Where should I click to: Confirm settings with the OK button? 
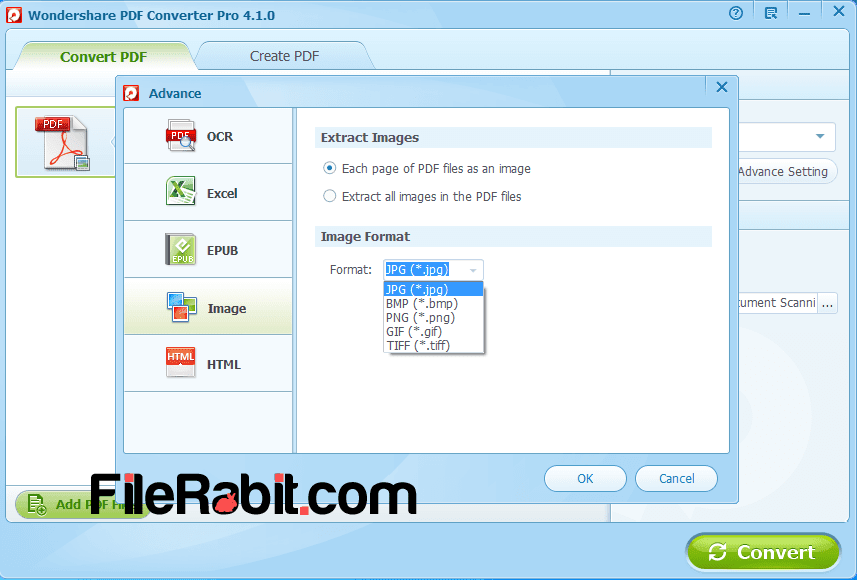(x=585, y=478)
